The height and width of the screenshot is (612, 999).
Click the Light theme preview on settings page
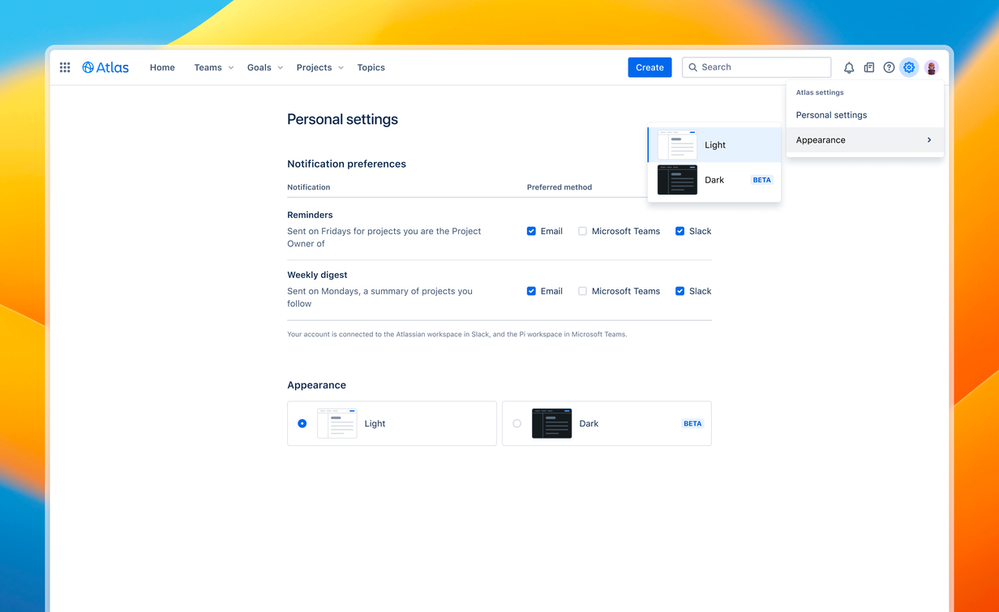tap(337, 423)
